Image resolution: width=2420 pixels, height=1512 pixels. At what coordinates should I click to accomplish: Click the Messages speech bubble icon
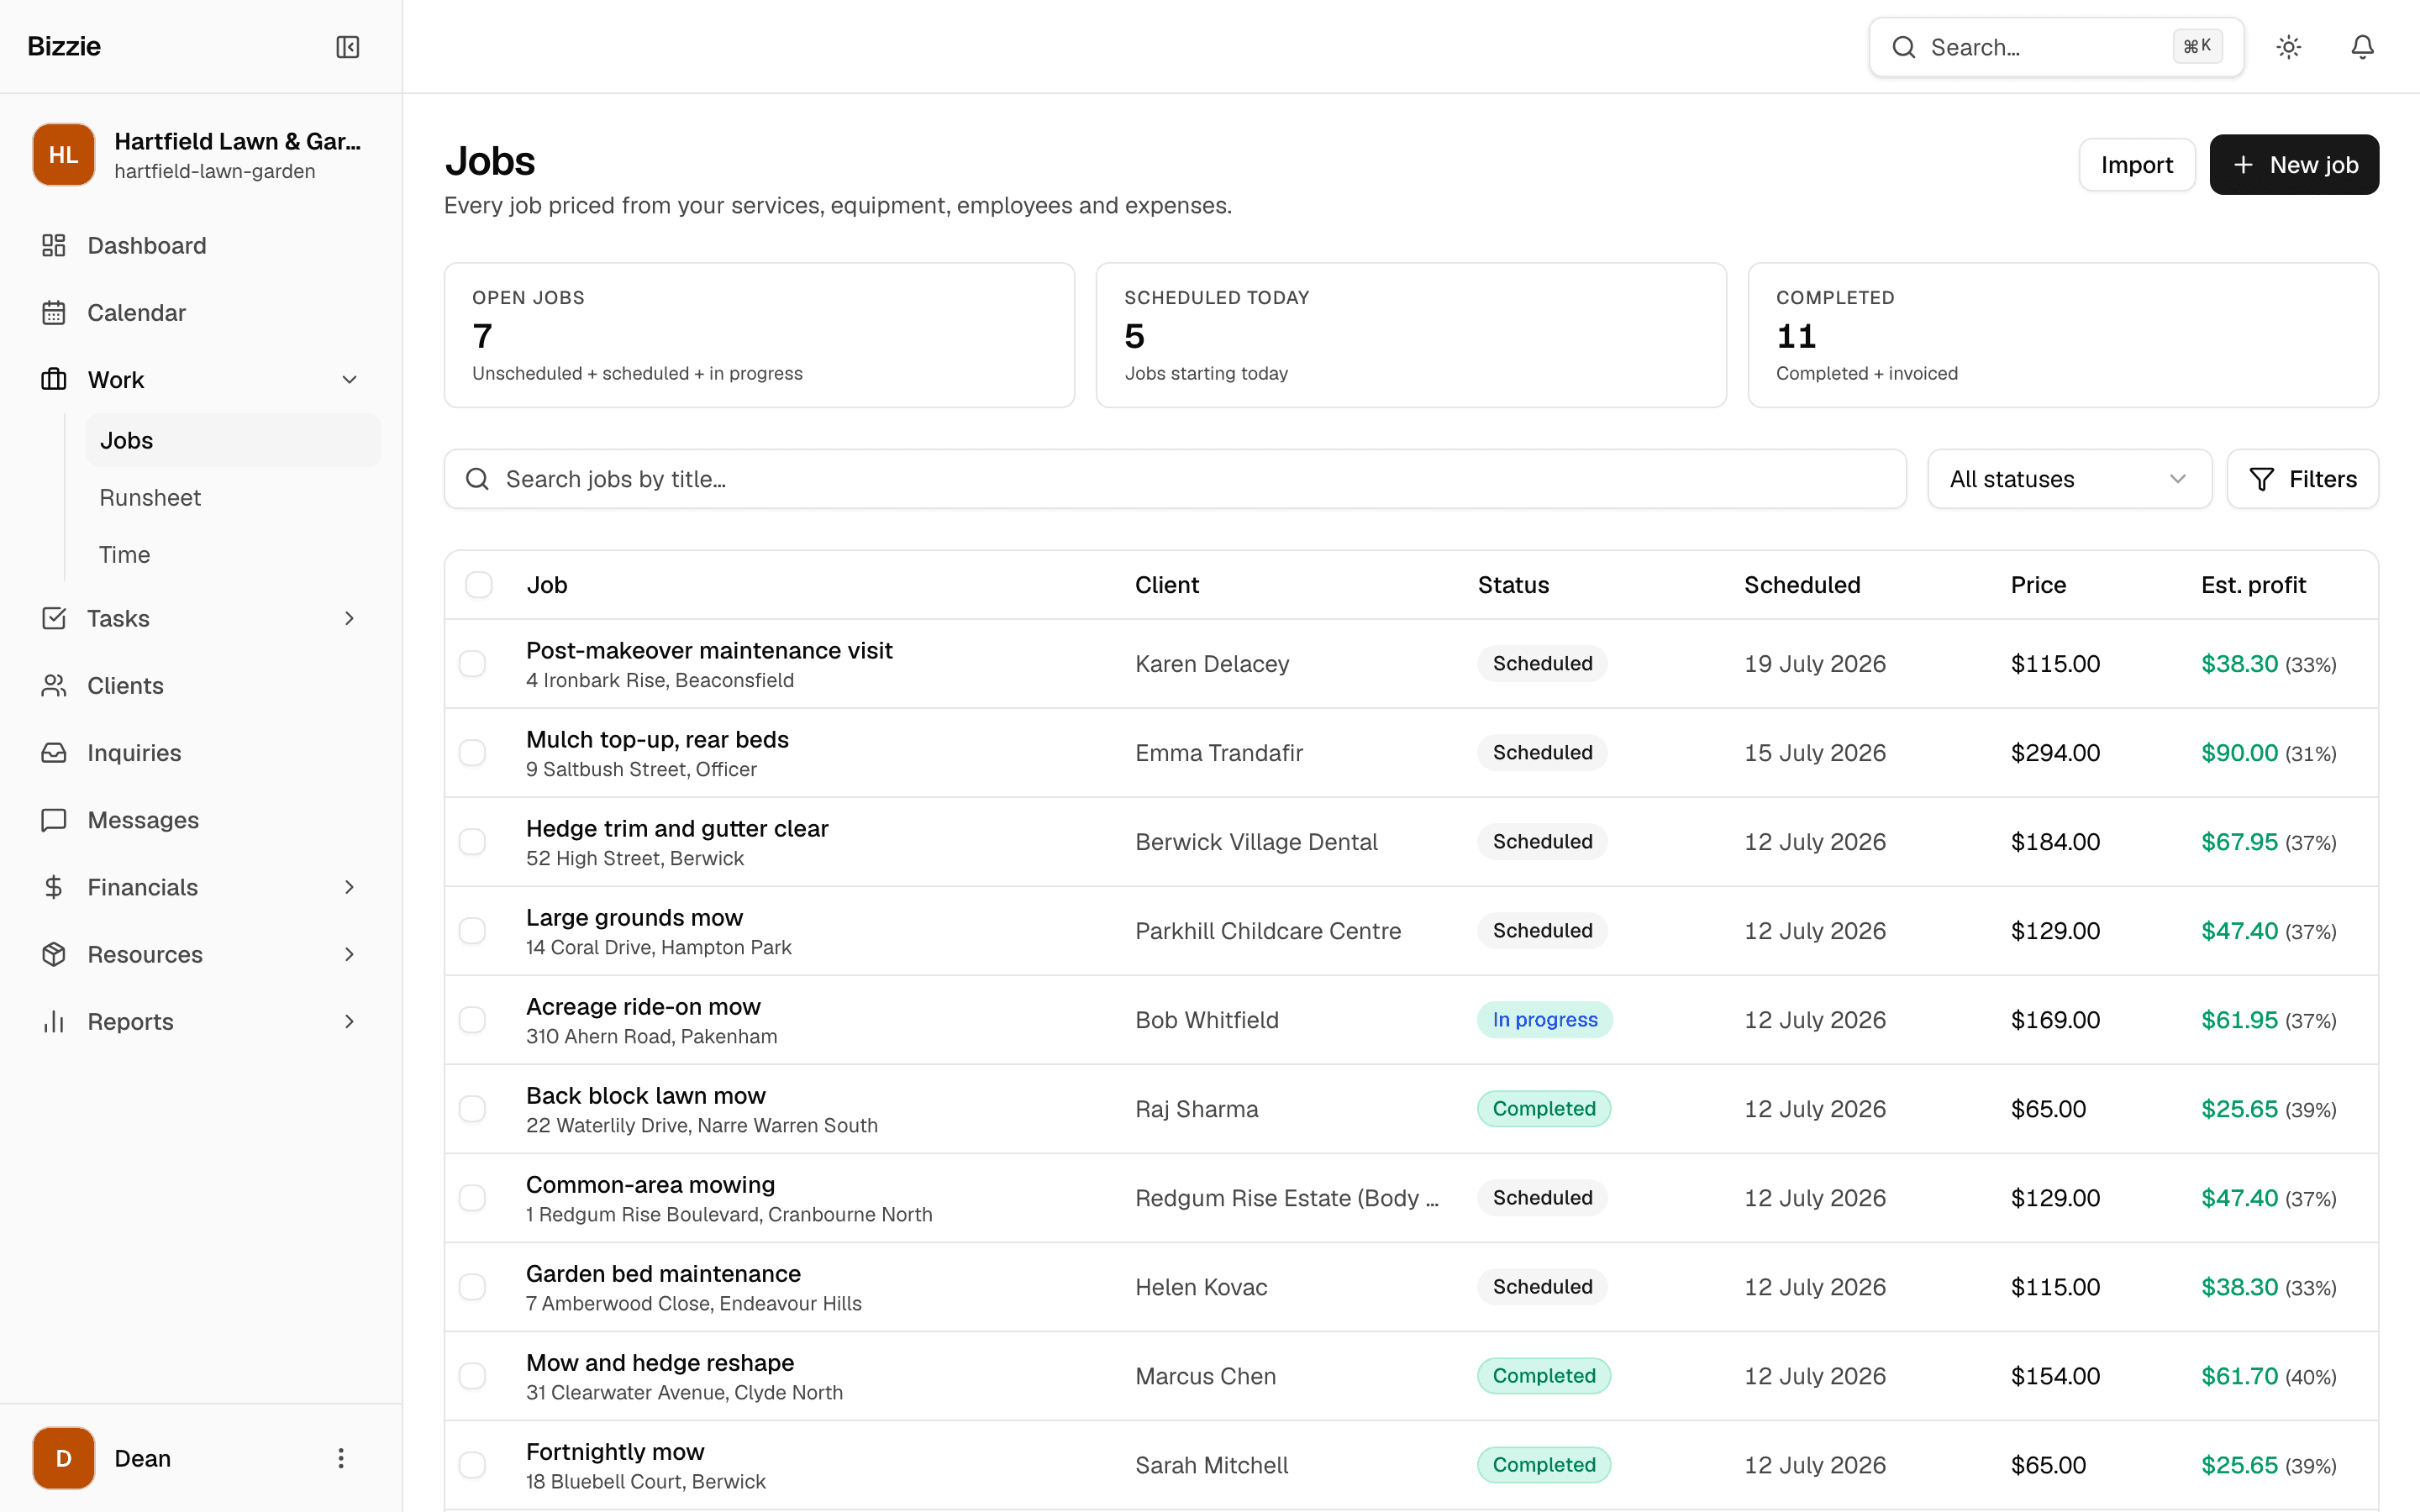pos(54,820)
